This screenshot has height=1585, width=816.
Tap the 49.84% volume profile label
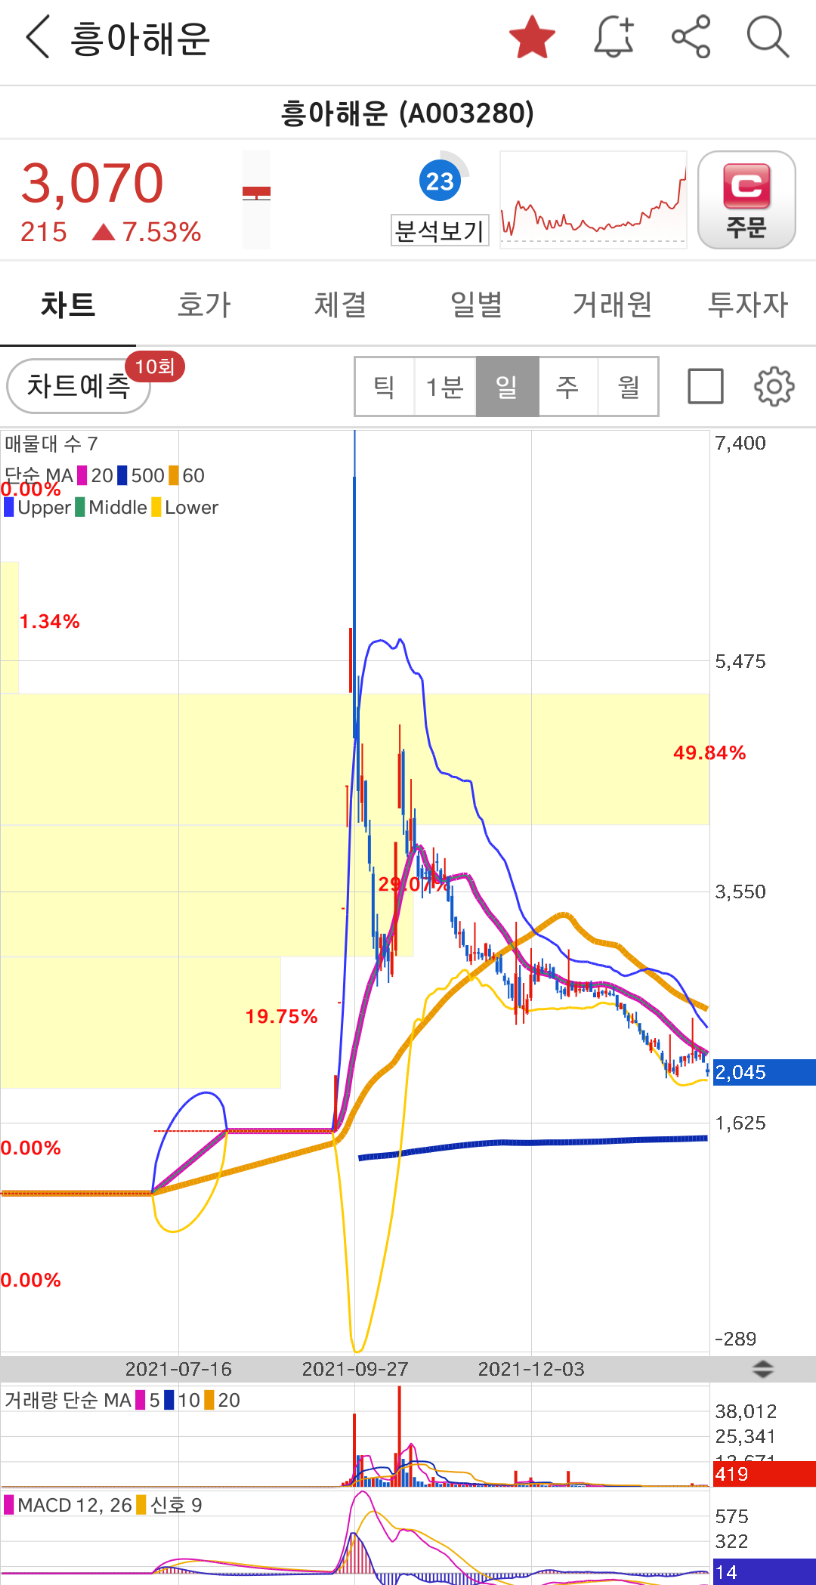pyautogui.click(x=709, y=753)
